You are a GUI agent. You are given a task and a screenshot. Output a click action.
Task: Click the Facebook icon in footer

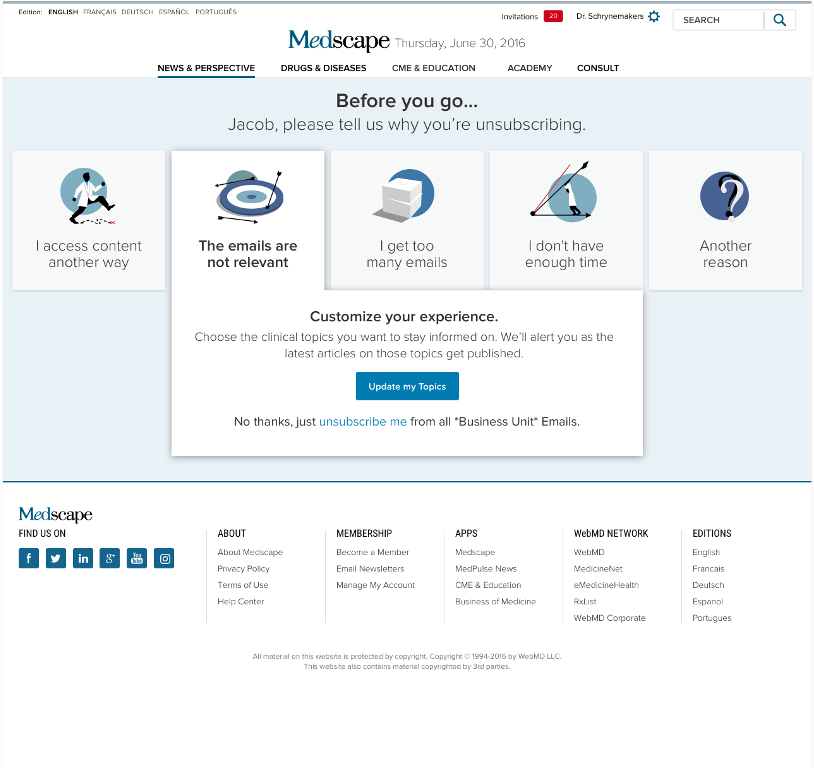29,558
